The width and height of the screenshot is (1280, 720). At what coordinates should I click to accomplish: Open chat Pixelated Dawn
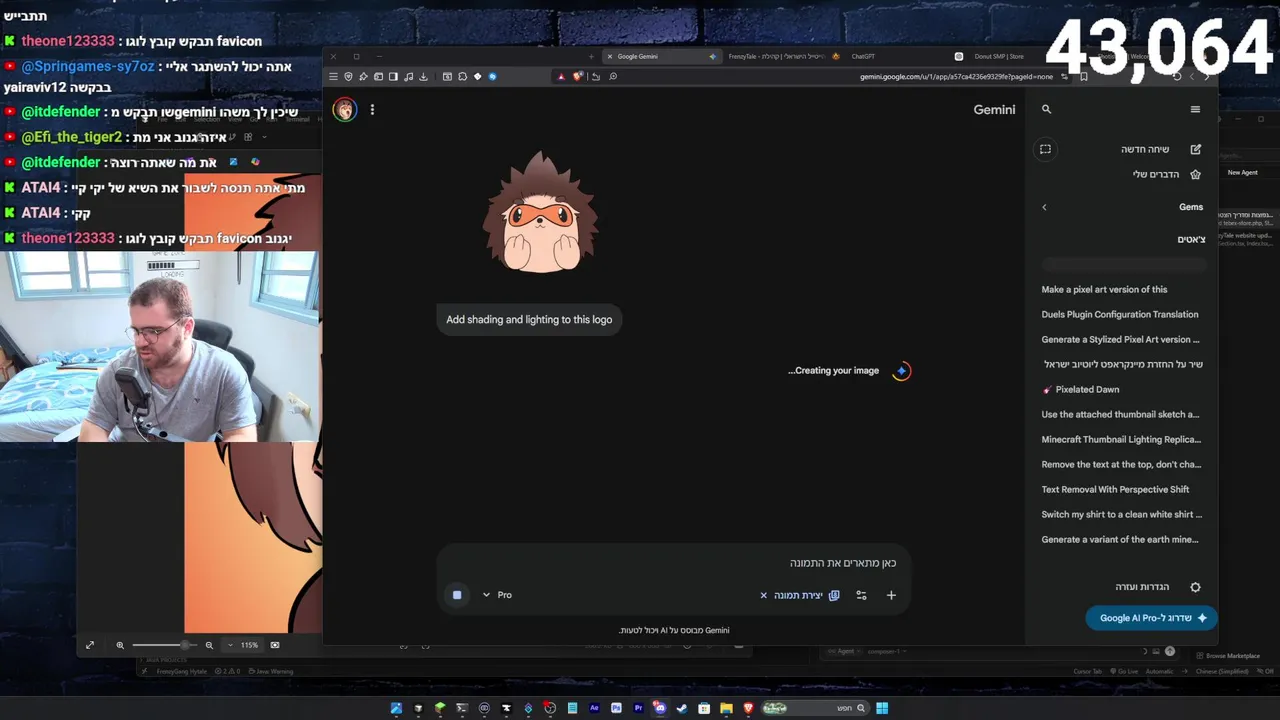1080,389
